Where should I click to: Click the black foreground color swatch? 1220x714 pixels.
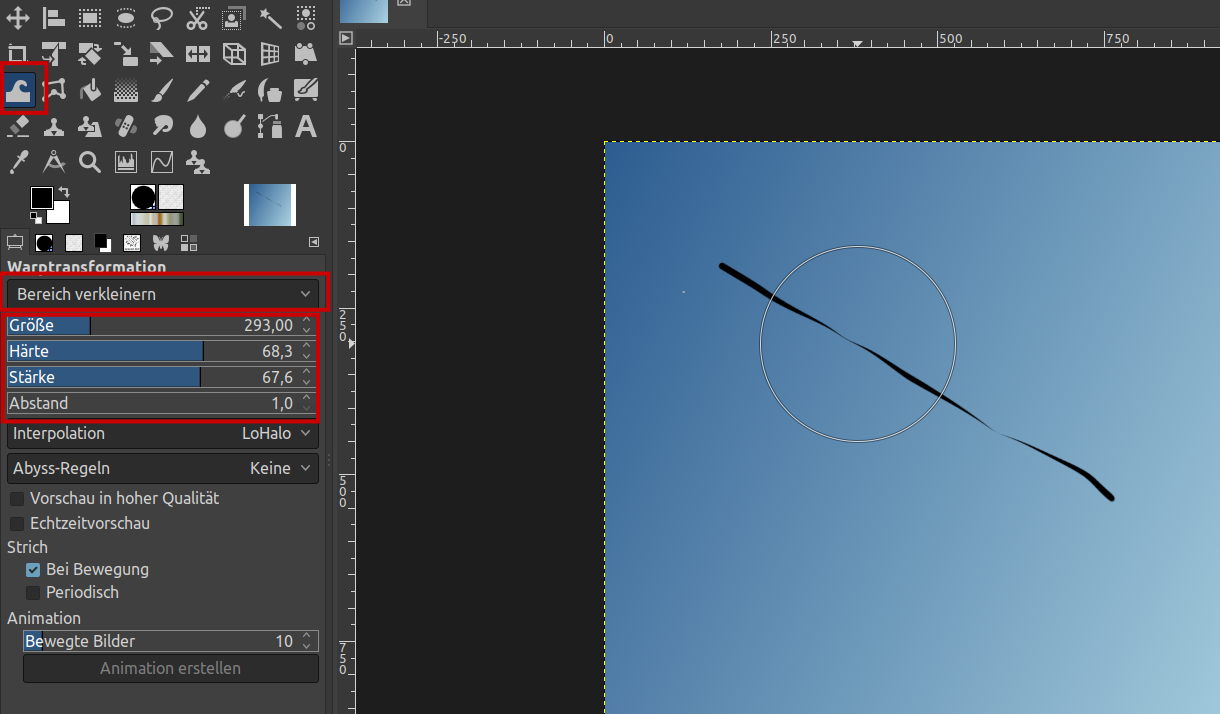pos(41,198)
